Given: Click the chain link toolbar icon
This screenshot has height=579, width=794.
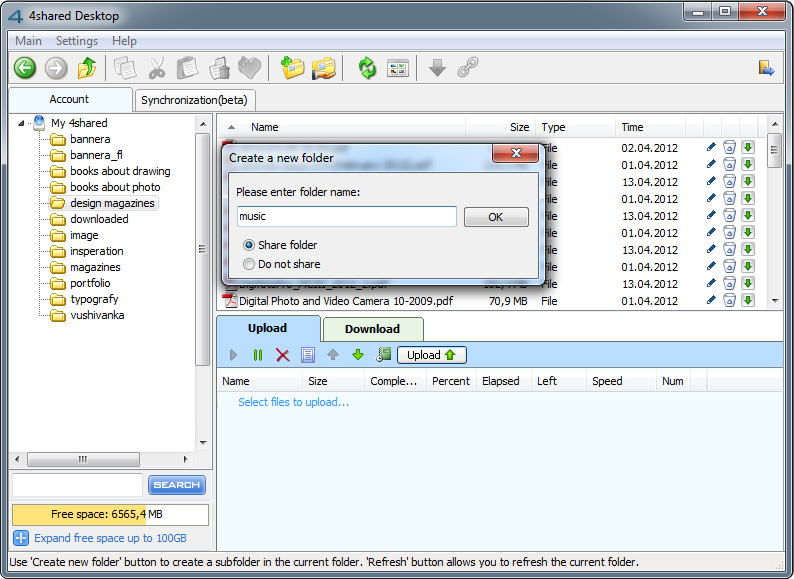Looking at the screenshot, I should (x=468, y=68).
